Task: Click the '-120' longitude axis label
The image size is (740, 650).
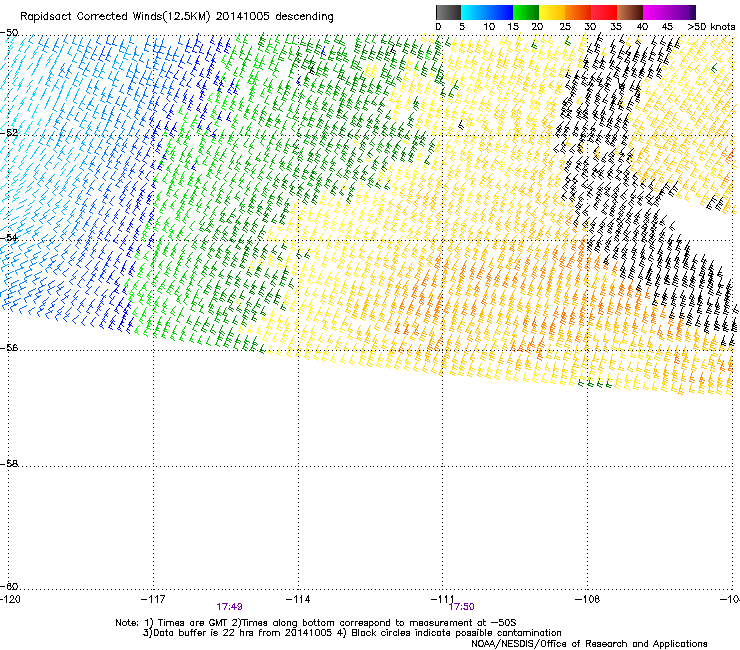Action: [x=10, y=599]
